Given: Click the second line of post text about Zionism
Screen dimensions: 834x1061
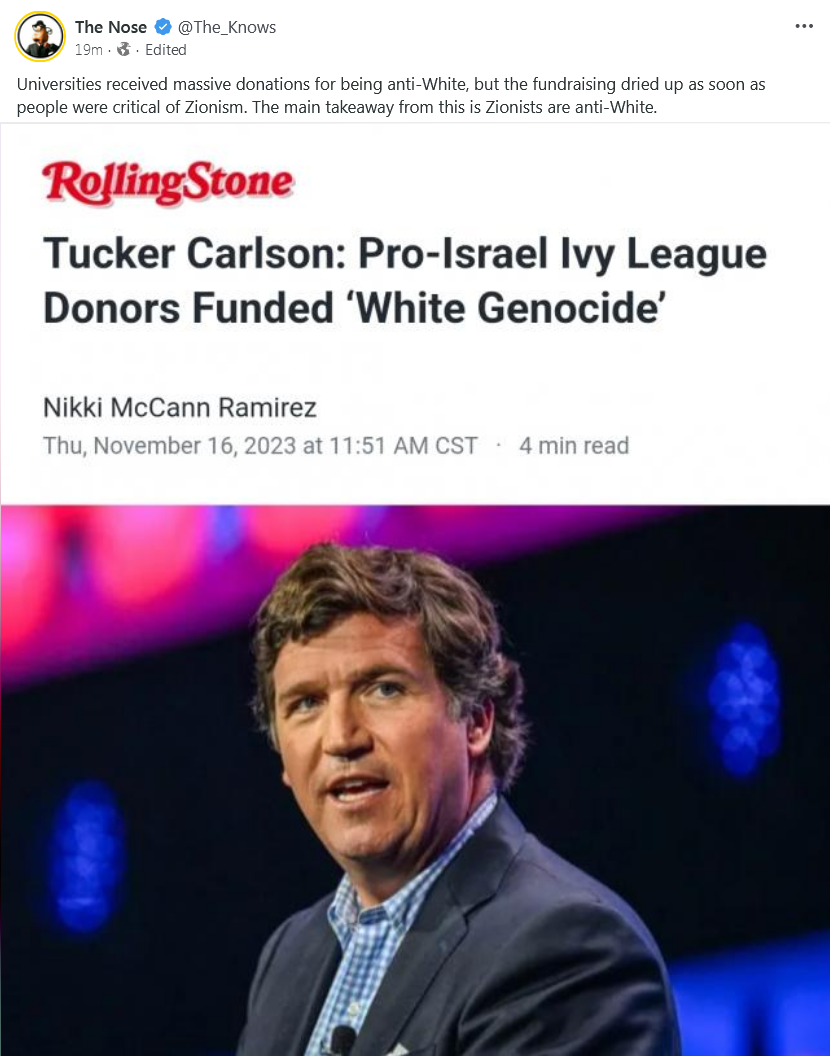Looking at the screenshot, I should [x=337, y=108].
